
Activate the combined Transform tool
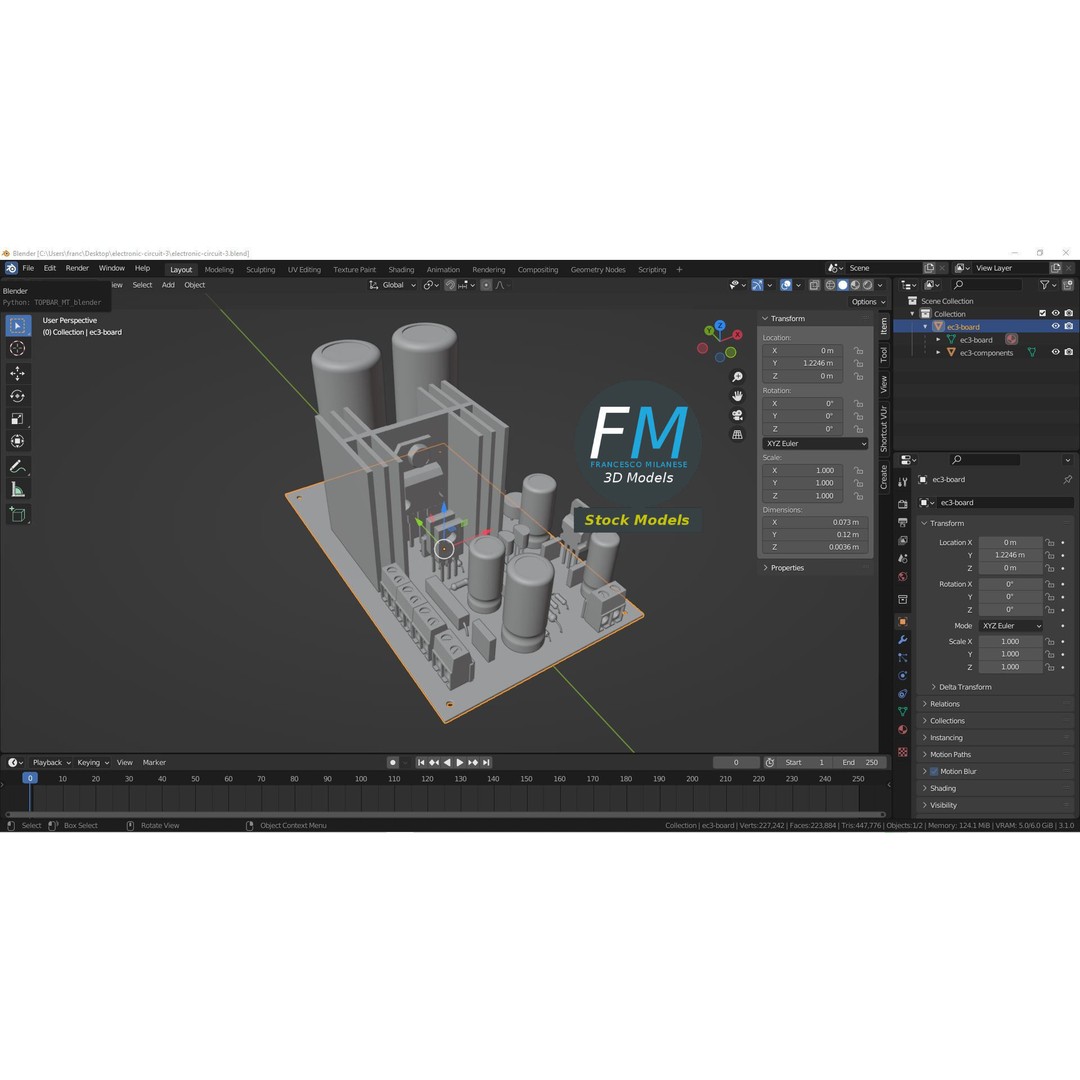17,442
